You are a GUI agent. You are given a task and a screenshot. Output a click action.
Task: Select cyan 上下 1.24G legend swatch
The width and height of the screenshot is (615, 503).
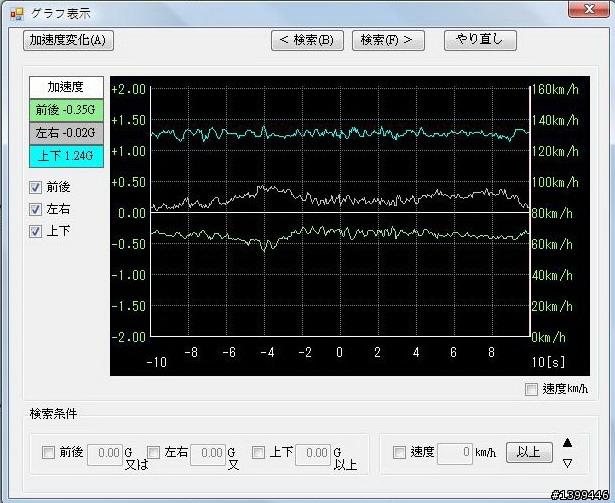coord(66,157)
